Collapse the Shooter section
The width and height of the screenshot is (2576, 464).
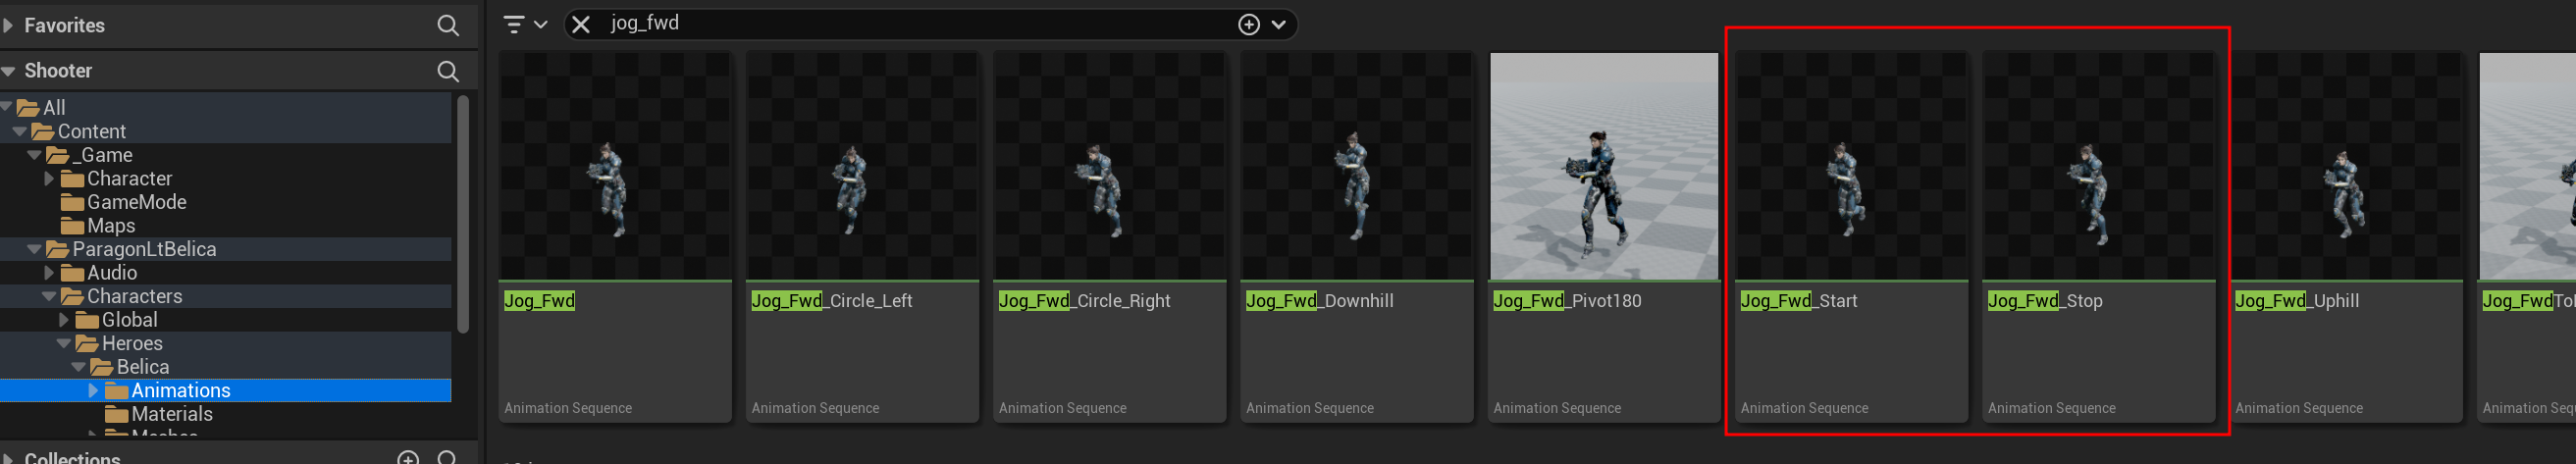[8, 71]
